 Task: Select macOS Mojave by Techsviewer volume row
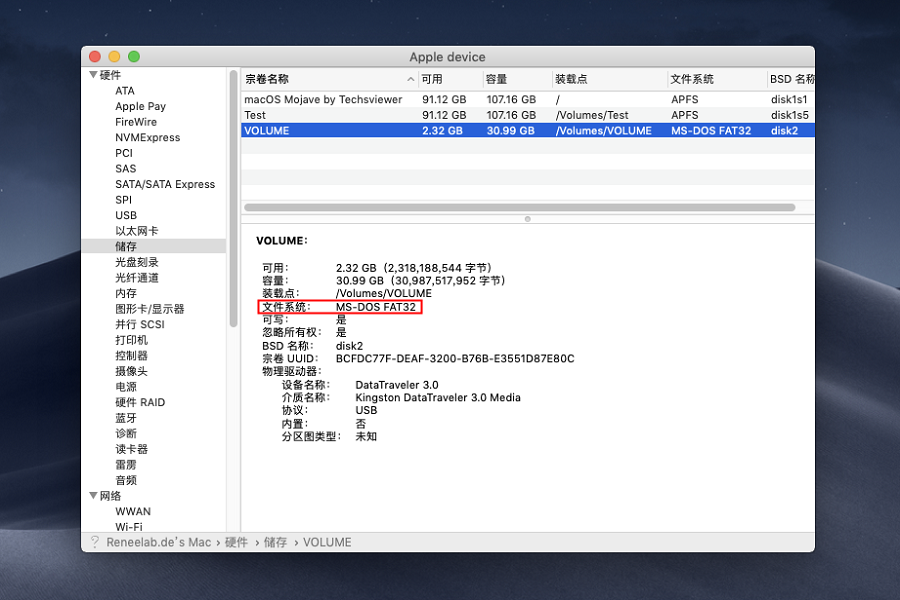[x=527, y=99]
